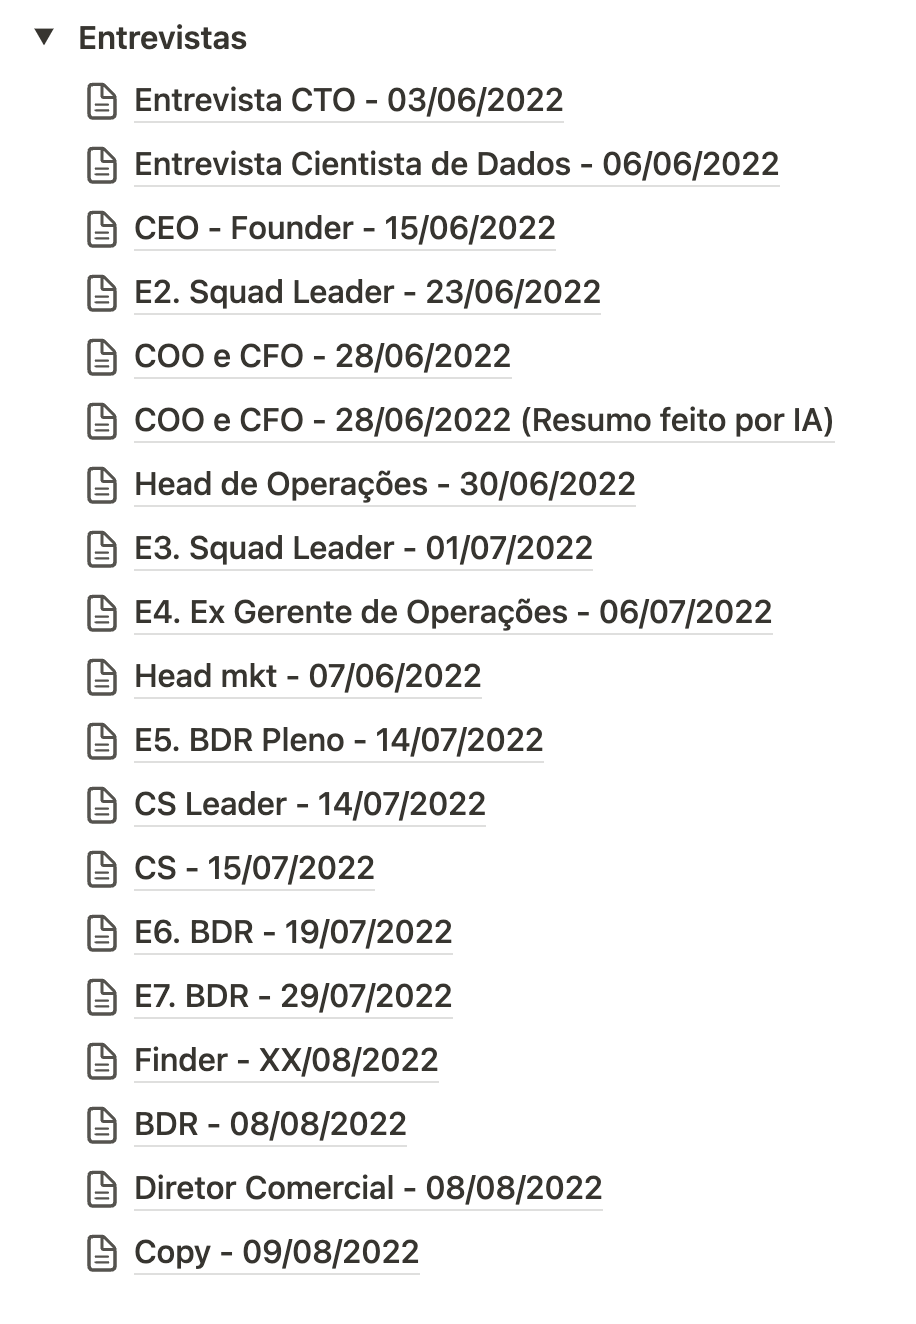
Task: Click the page icon next to CEO - Founder
Action: [102, 229]
